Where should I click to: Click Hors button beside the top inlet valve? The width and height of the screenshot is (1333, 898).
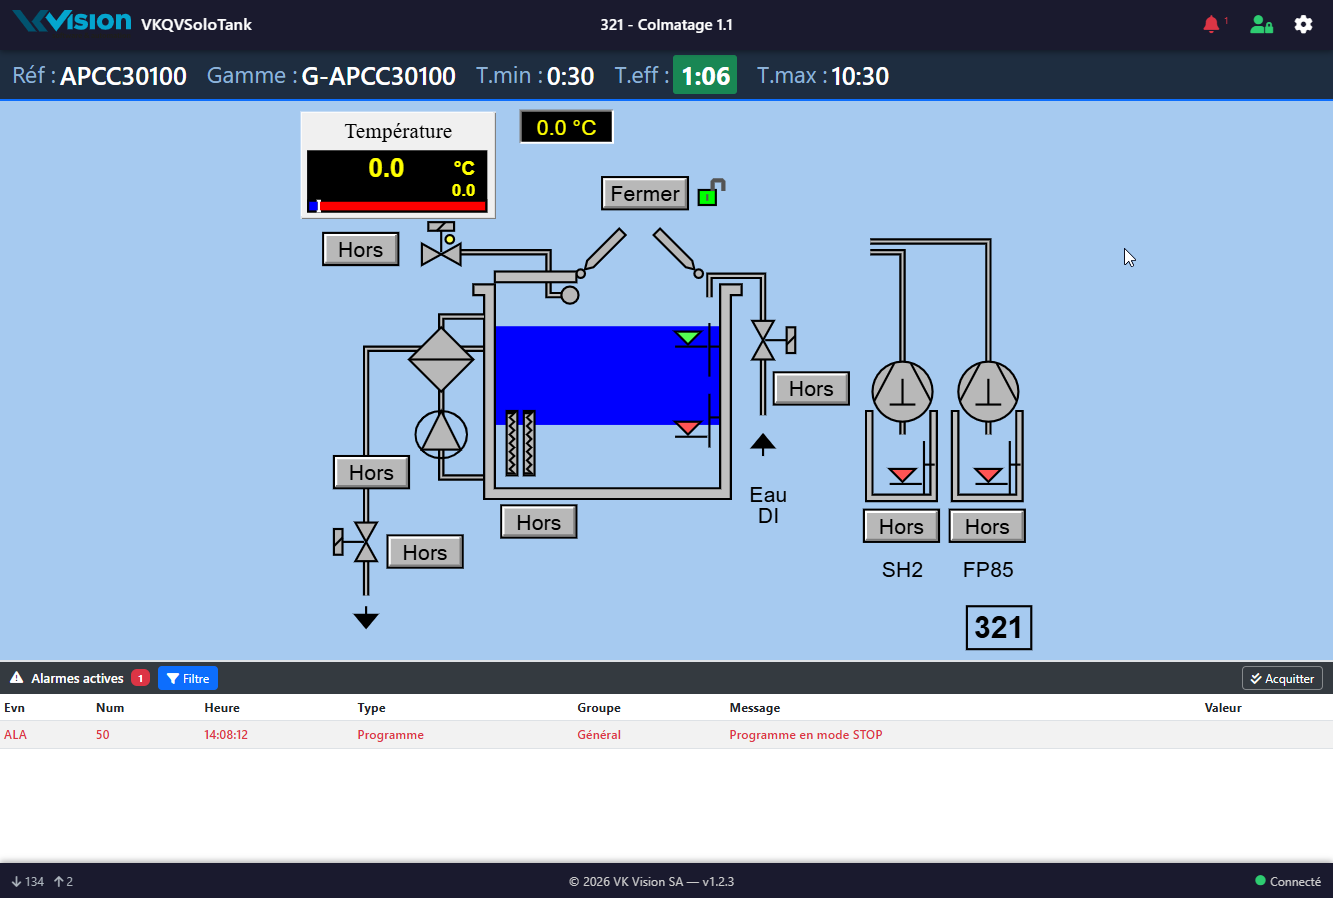click(361, 249)
